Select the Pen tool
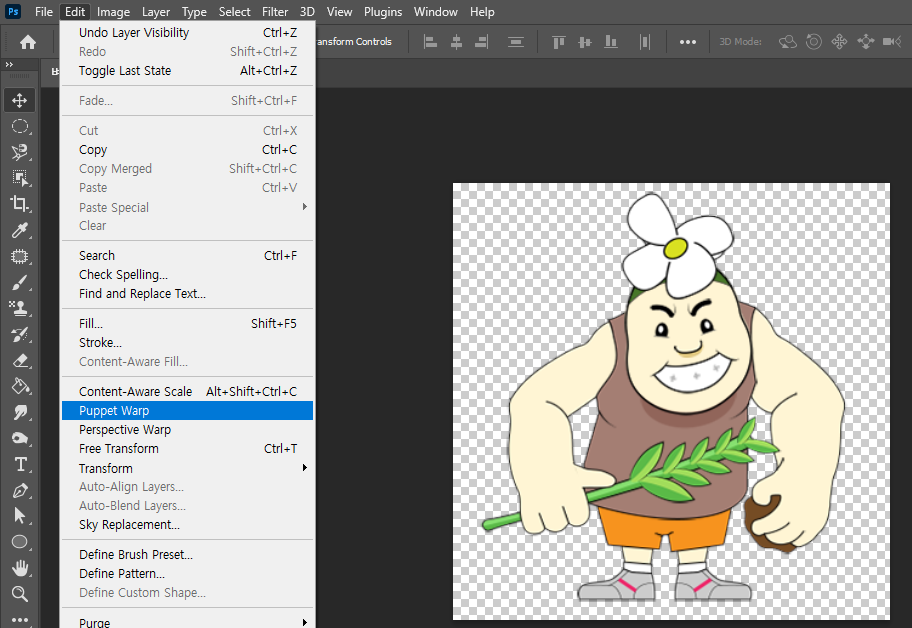This screenshot has height=628, width=912. 20,490
